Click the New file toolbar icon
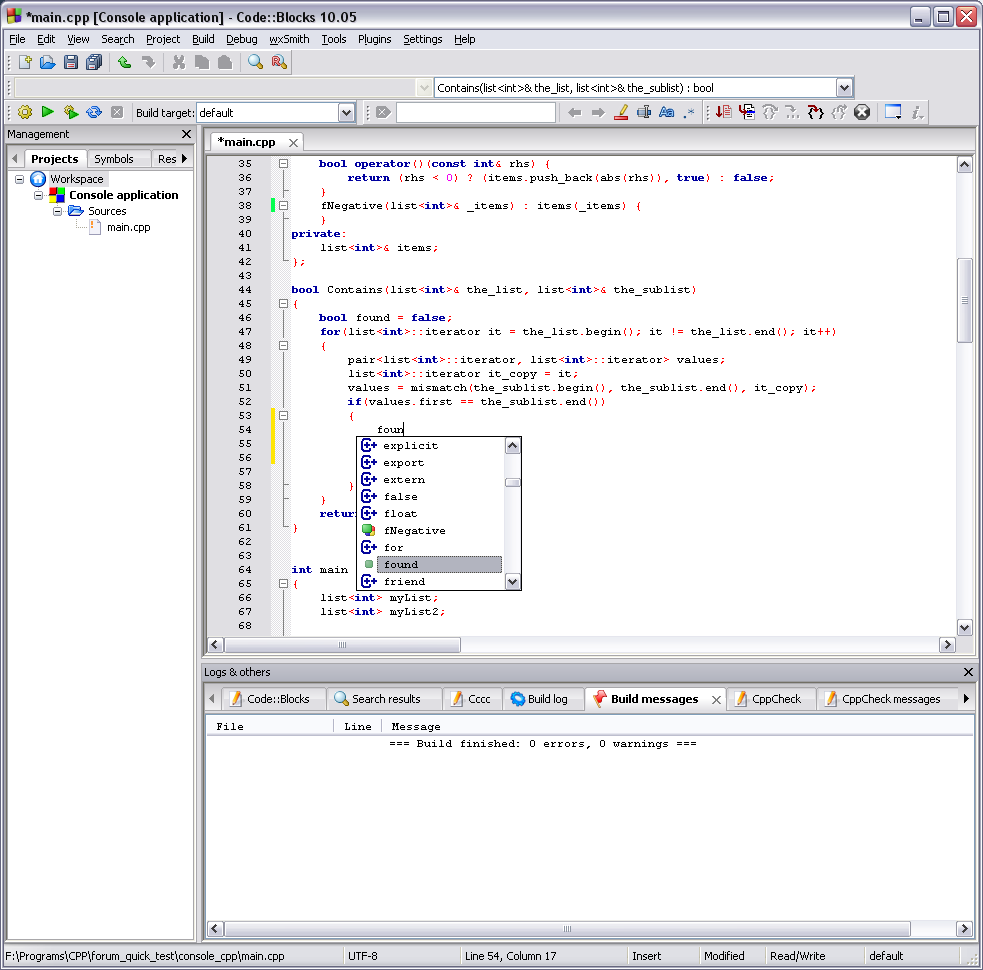 click(25, 62)
